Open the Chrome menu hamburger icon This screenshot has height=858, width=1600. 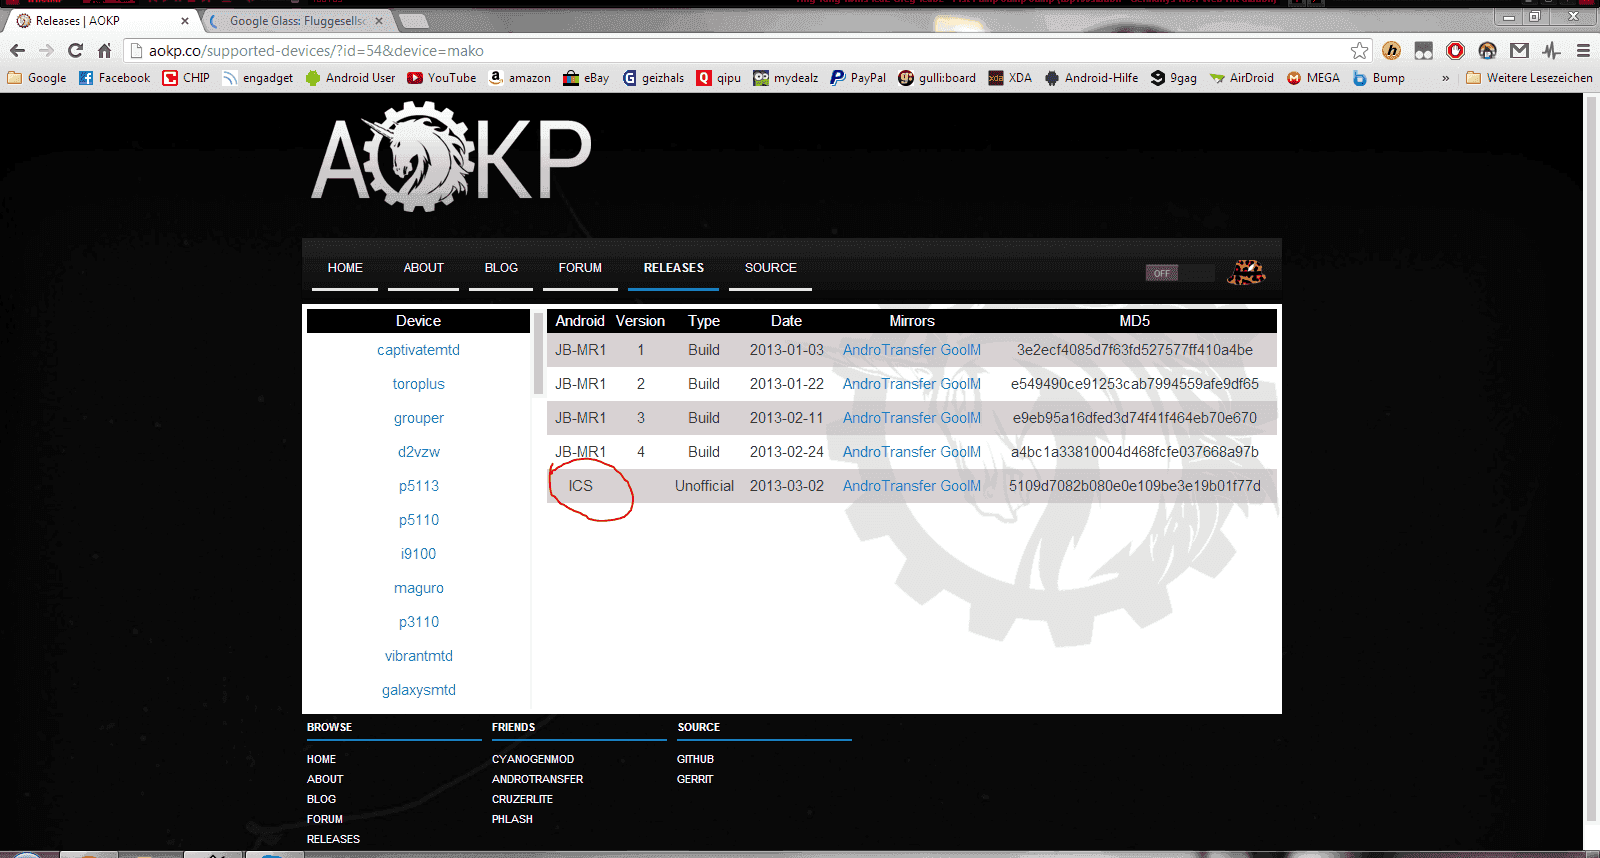(x=1583, y=50)
